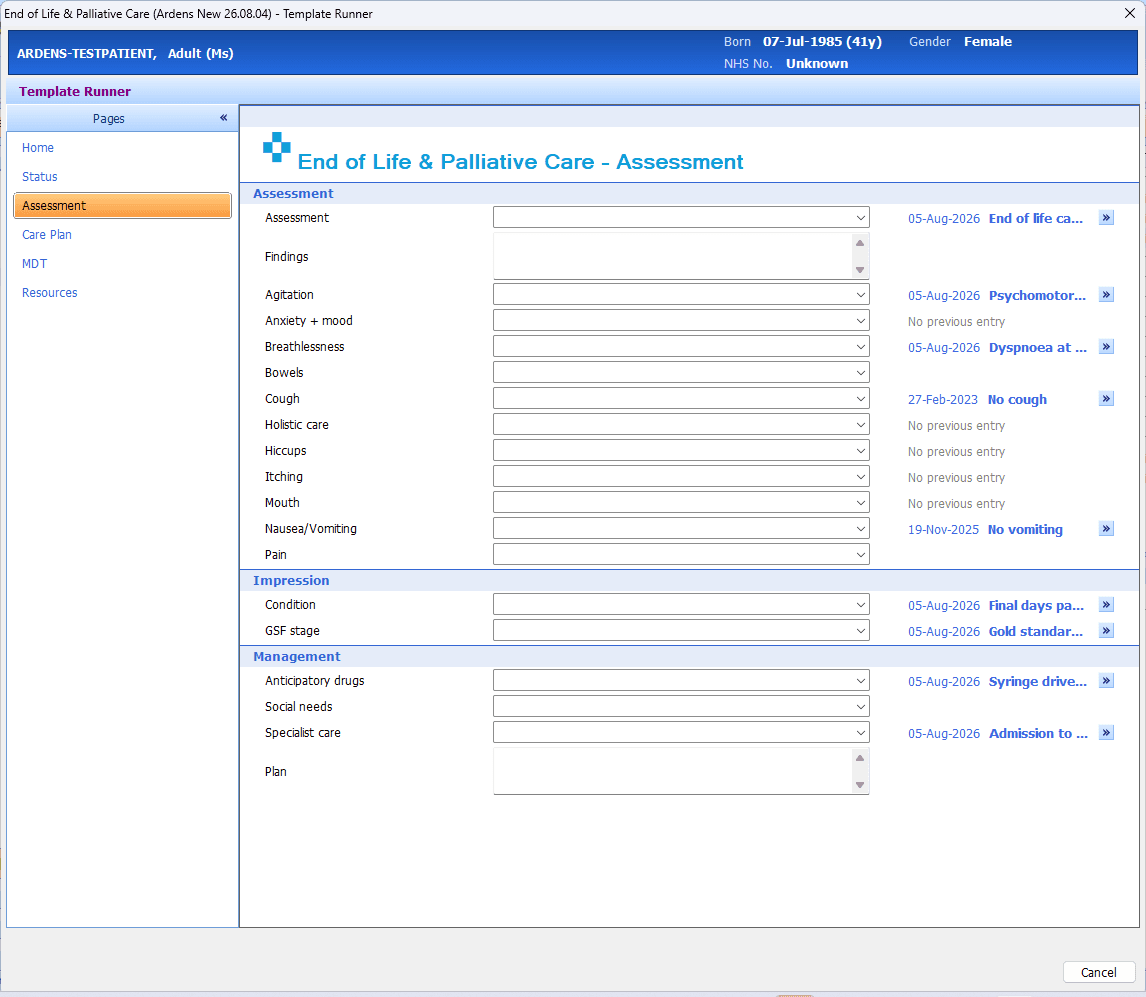Click the 19-Nov-2025 date next to Nausea/Vomiting
Screen dimensions: 1146x997
(x=944, y=530)
